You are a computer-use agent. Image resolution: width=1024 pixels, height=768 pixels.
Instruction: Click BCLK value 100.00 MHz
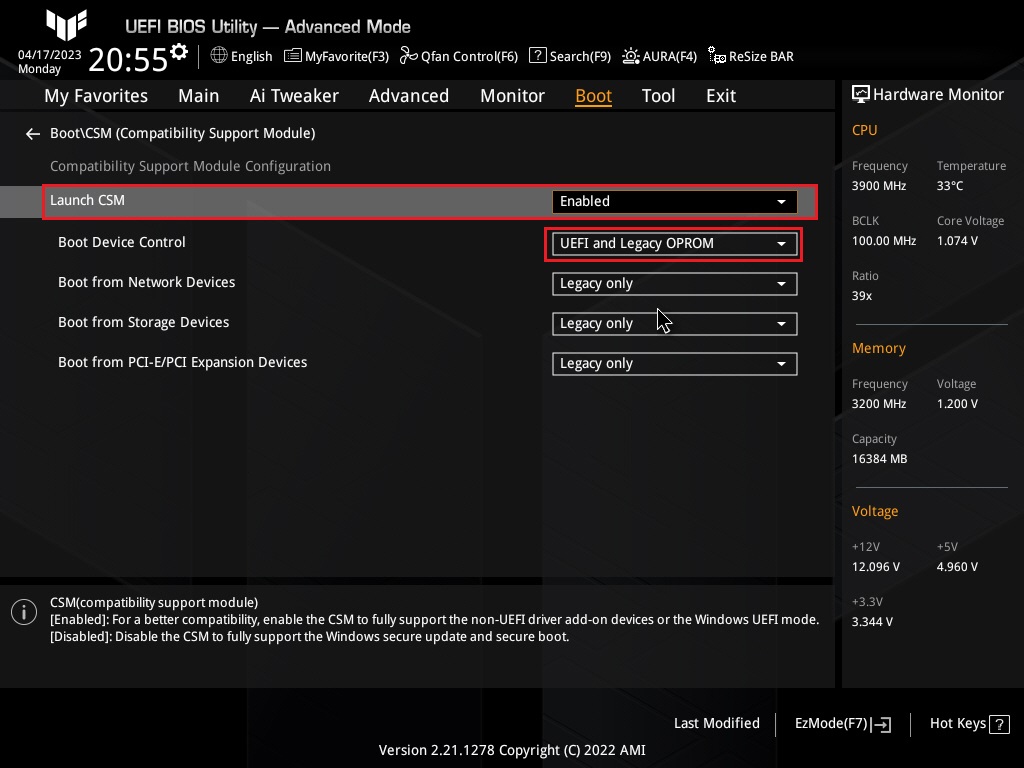click(x=884, y=241)
